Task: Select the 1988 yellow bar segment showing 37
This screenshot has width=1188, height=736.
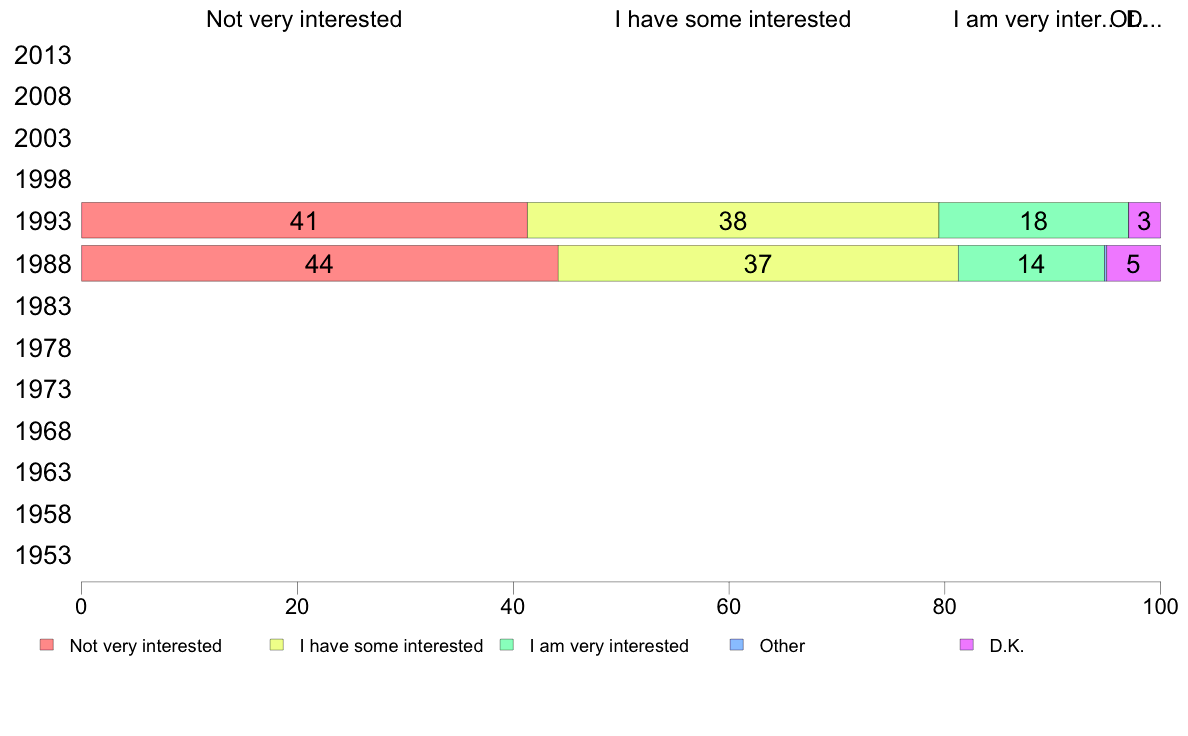Action: click(757, 264)
